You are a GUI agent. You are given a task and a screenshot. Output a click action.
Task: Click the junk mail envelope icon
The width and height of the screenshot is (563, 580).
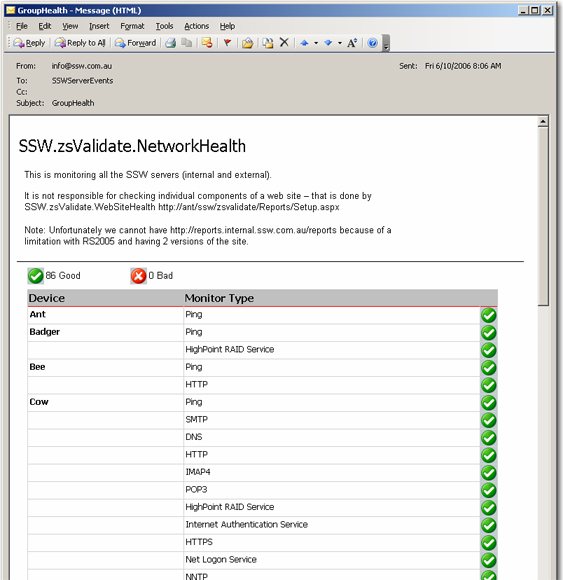tap(207, 43)
